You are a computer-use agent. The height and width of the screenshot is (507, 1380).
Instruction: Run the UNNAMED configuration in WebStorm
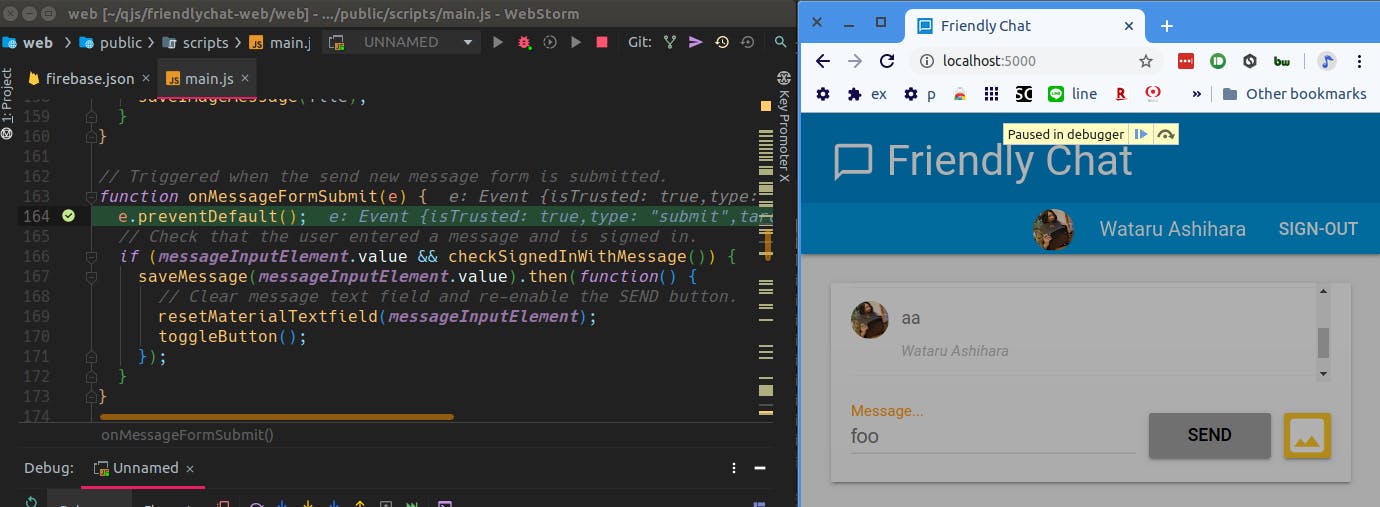(498, 42)
